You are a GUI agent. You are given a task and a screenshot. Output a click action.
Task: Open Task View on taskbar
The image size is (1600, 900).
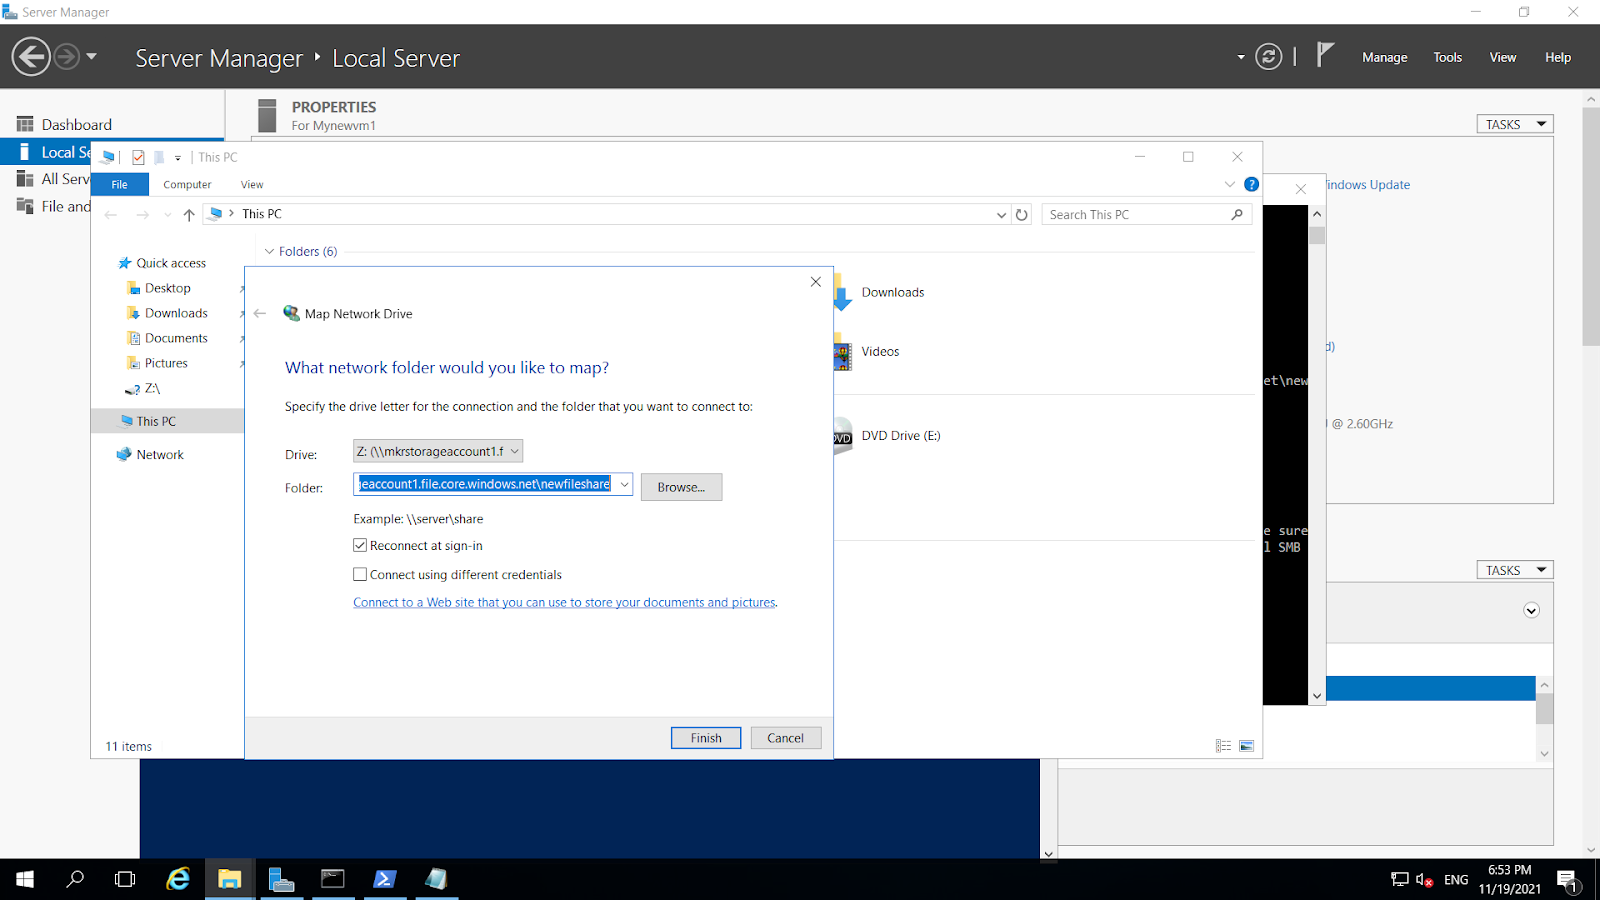[125, 879]
